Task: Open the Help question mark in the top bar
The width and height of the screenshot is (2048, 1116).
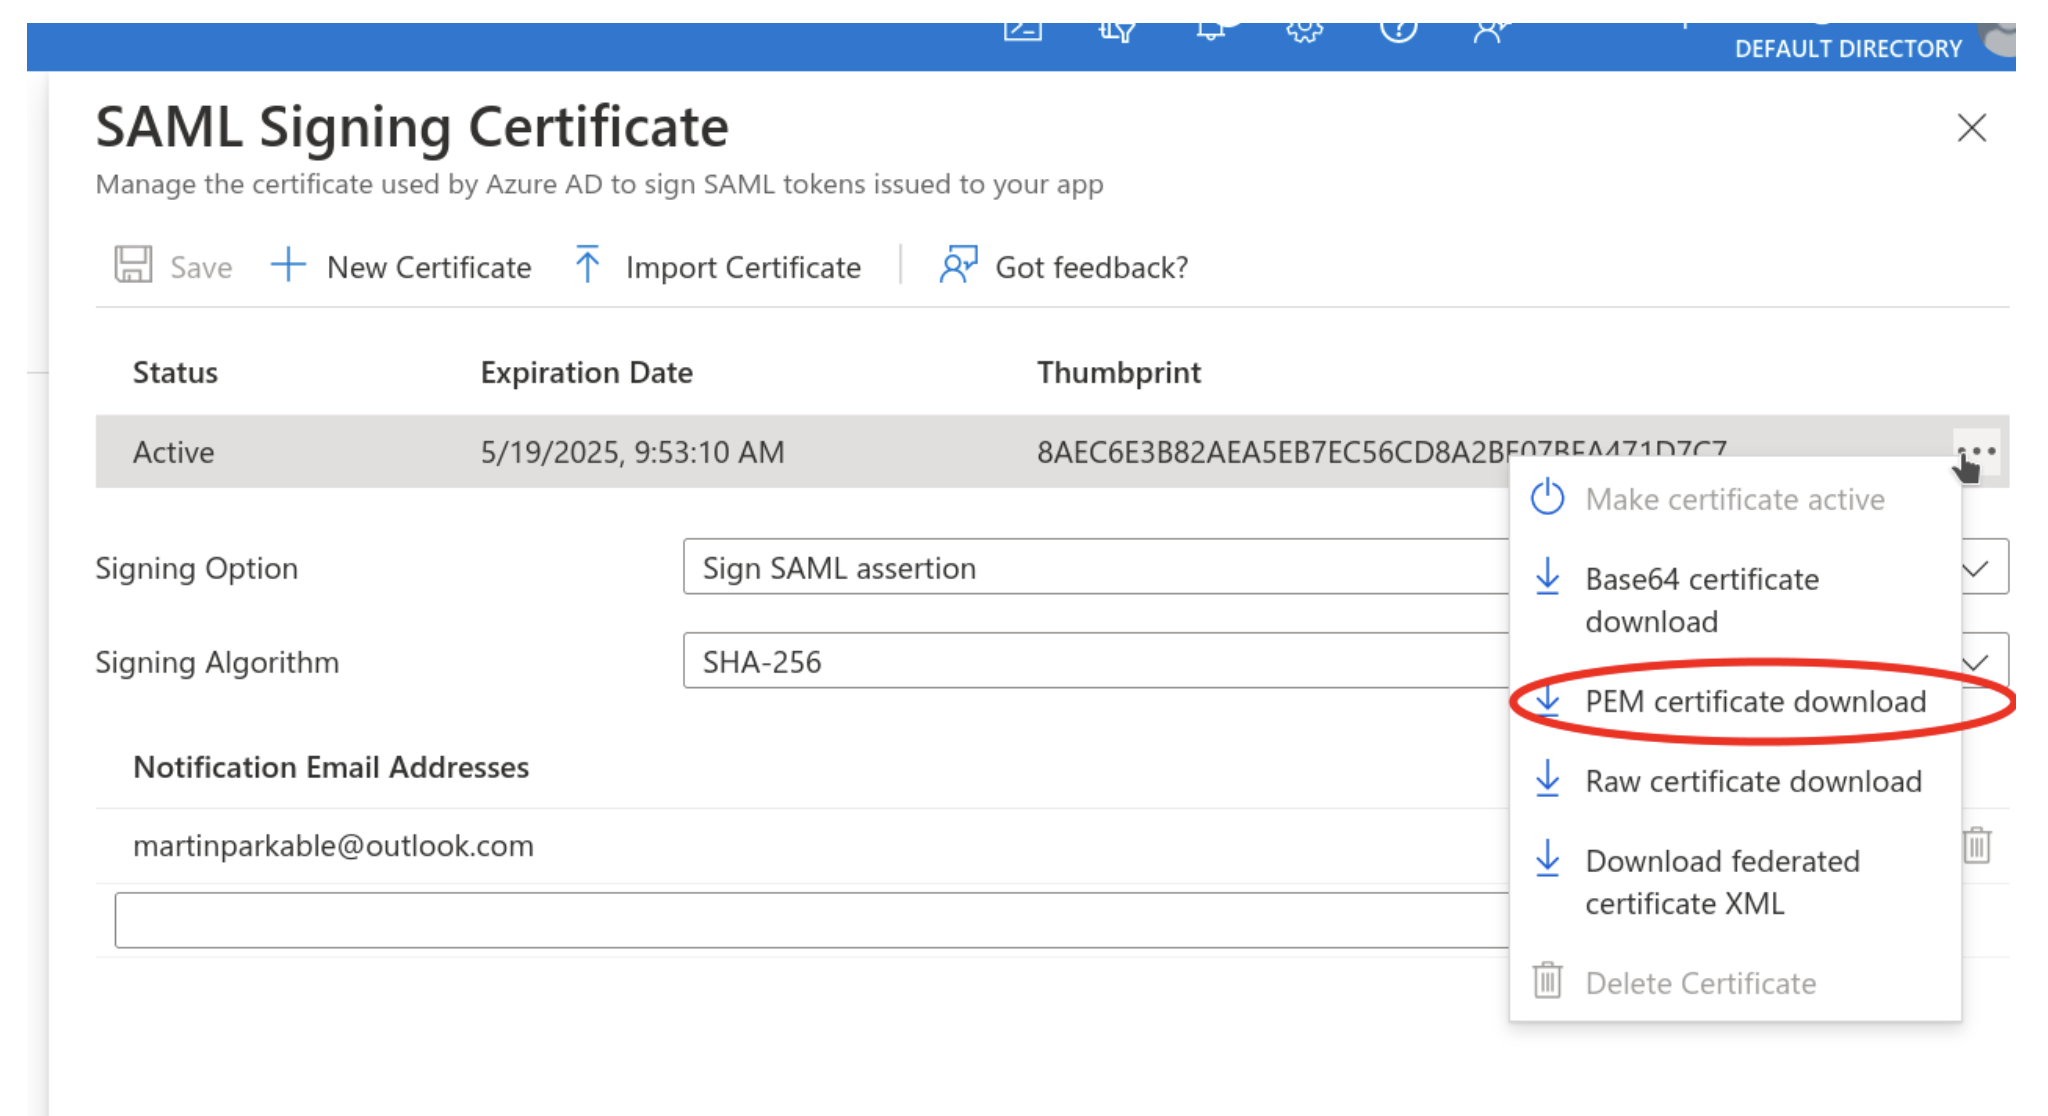Action: [1398, 30]
